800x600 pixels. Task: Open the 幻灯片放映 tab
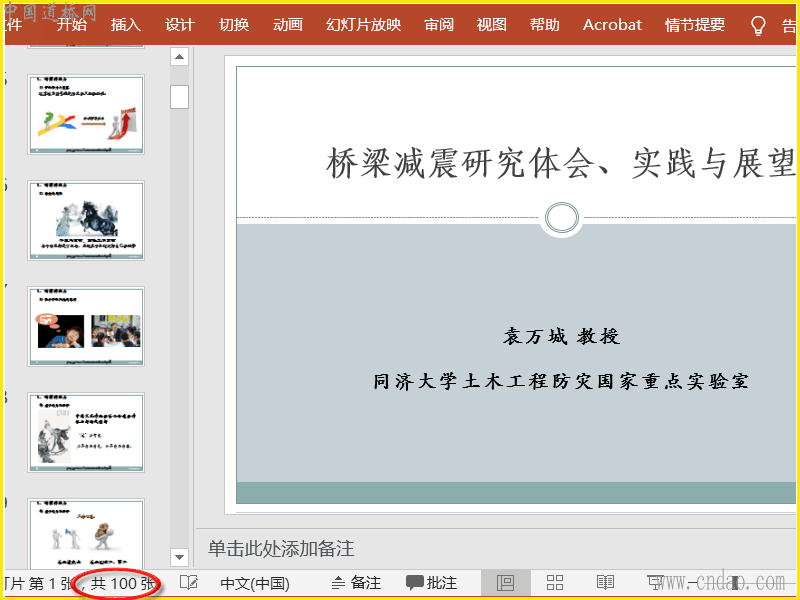tap(363, 24)
